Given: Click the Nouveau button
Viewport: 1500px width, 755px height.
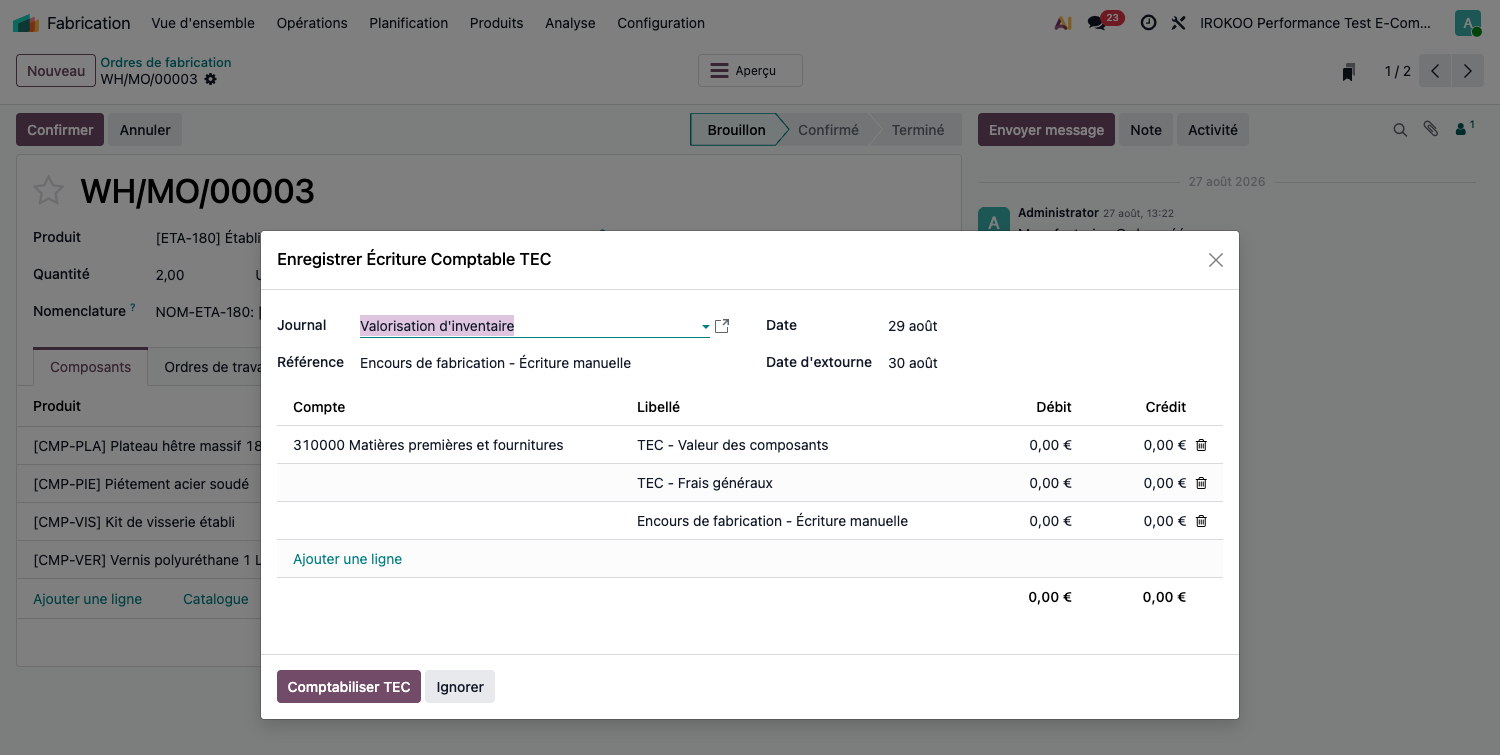Looking at the screenshot, I should [x=56, y=71].
